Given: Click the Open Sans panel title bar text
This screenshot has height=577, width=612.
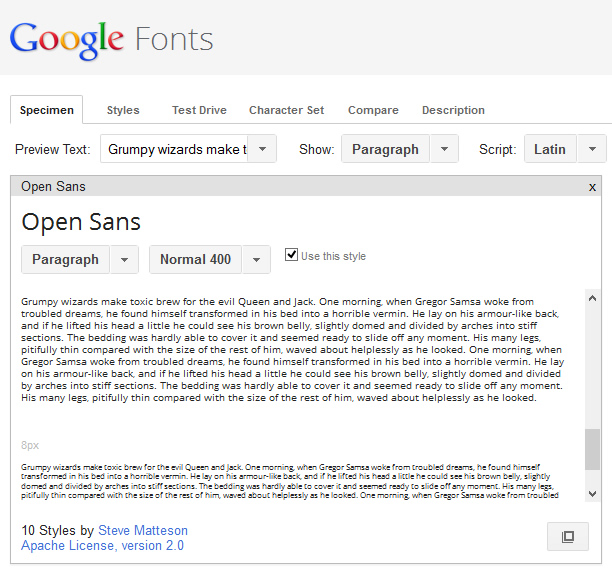Looking at the screenshot, I should click(x=53, y=187).
